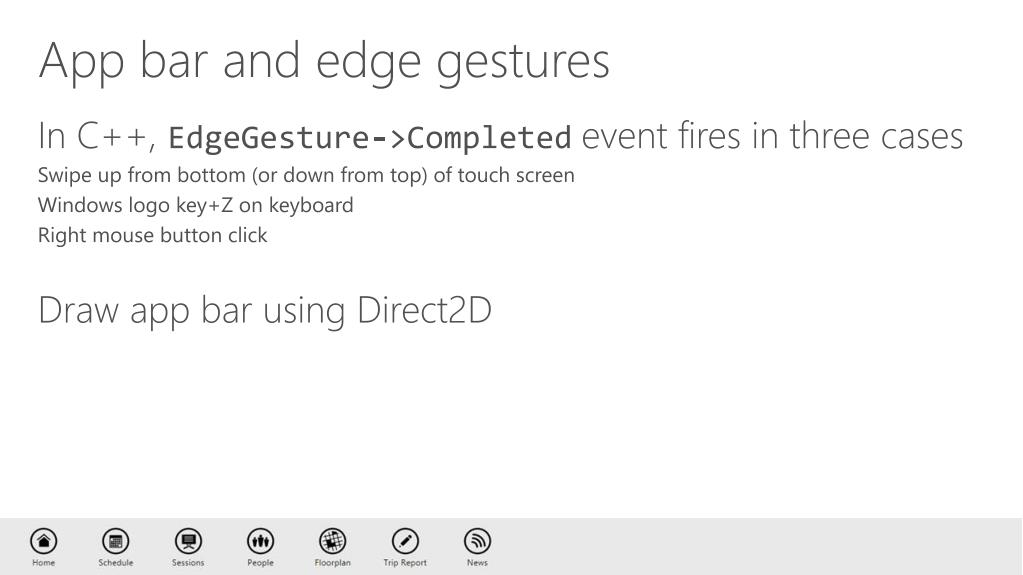This screenshot has width=1023, height=575.
Task: Click the 'Right mouse button click' line
Action: coord(153,236)
